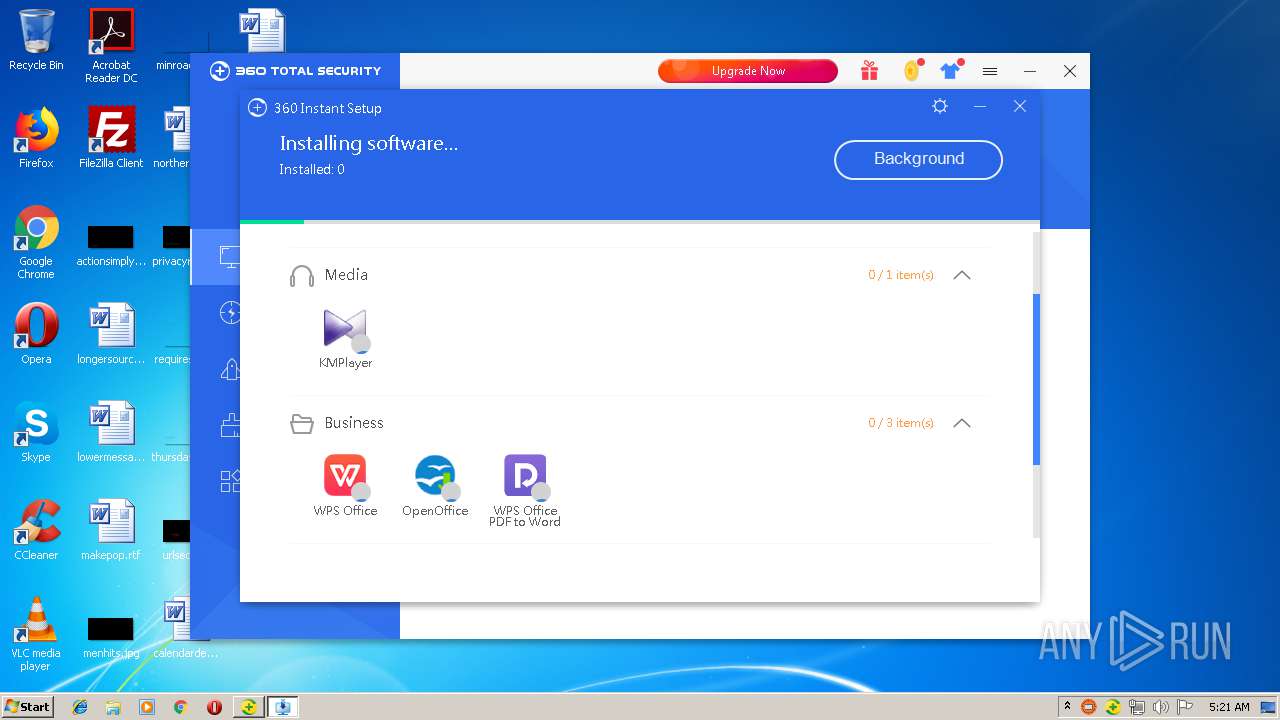Click the '0 / 1 item(s)' Media count
Image resolution: width=1280 pixels, height=720 pixels.
tap(901, 275)
